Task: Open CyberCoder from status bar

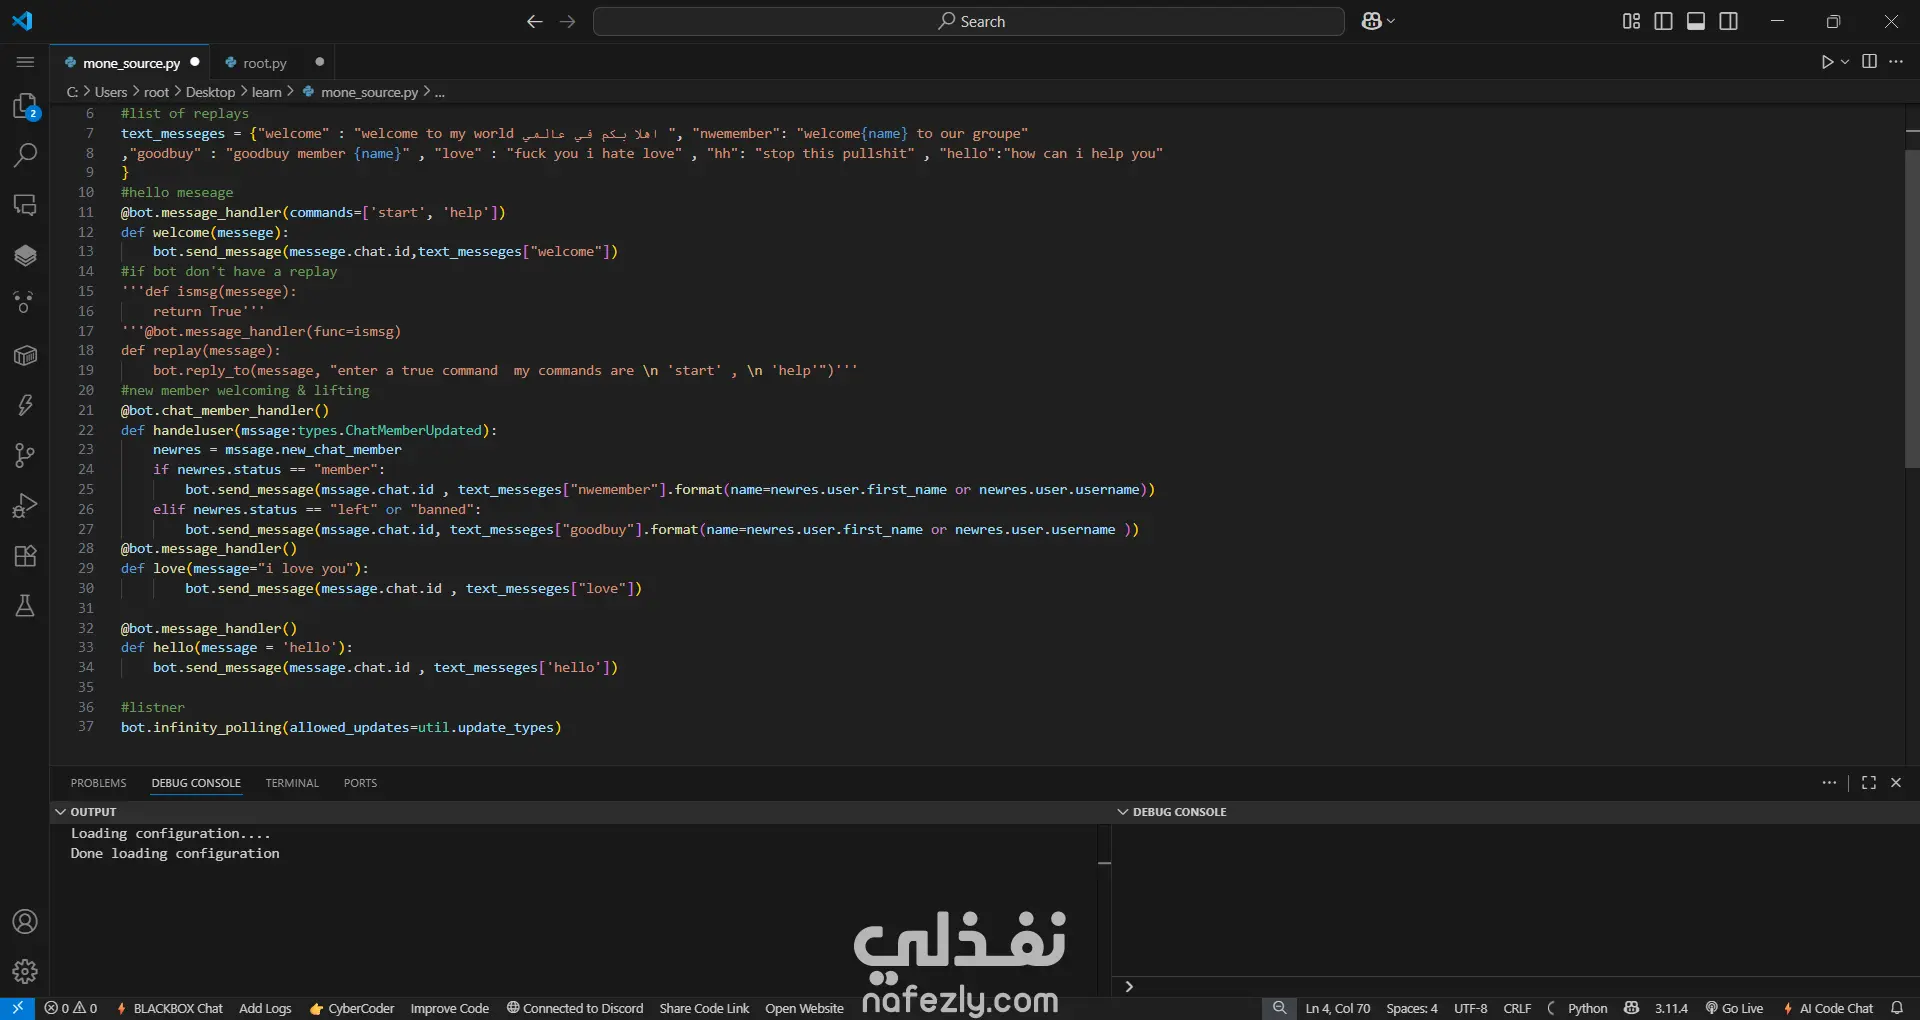Action: 352,1008
